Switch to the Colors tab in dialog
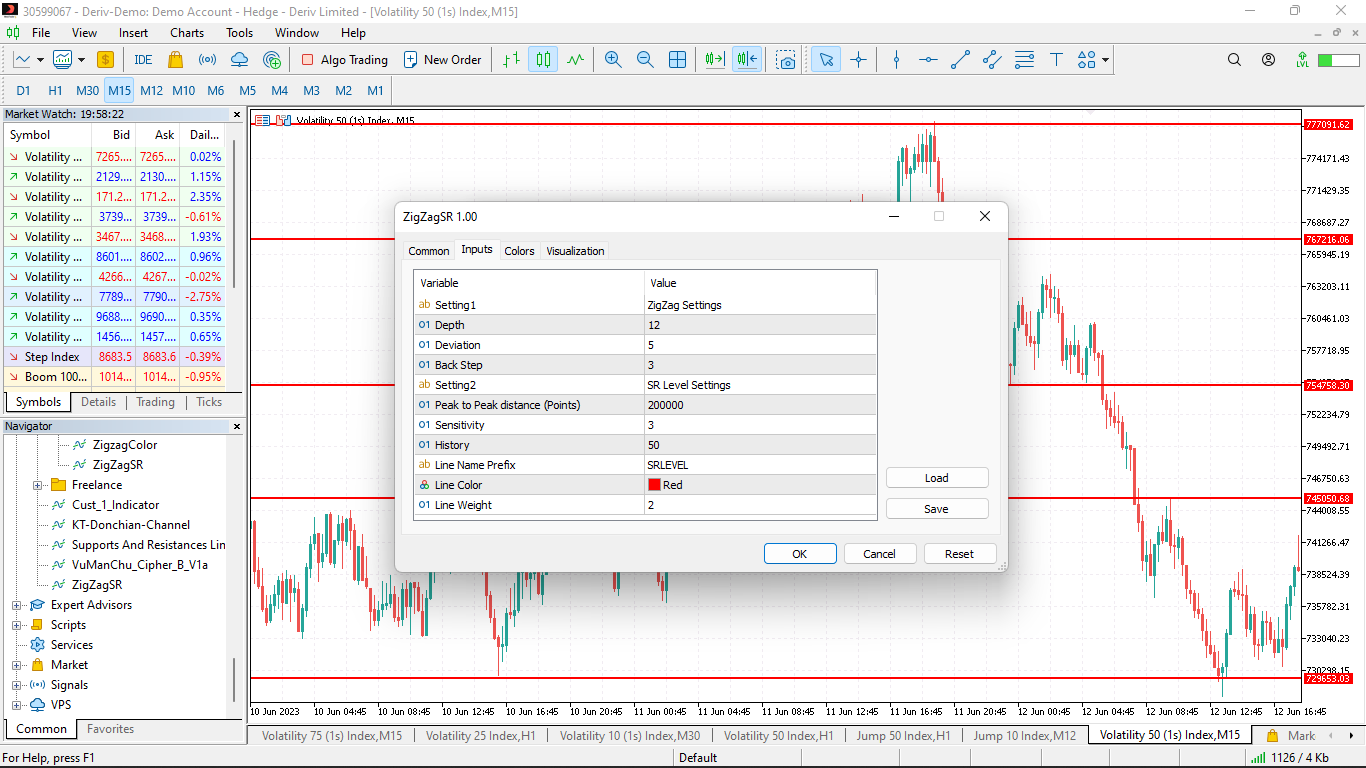The image size is (1366, 768). point(519,251)
